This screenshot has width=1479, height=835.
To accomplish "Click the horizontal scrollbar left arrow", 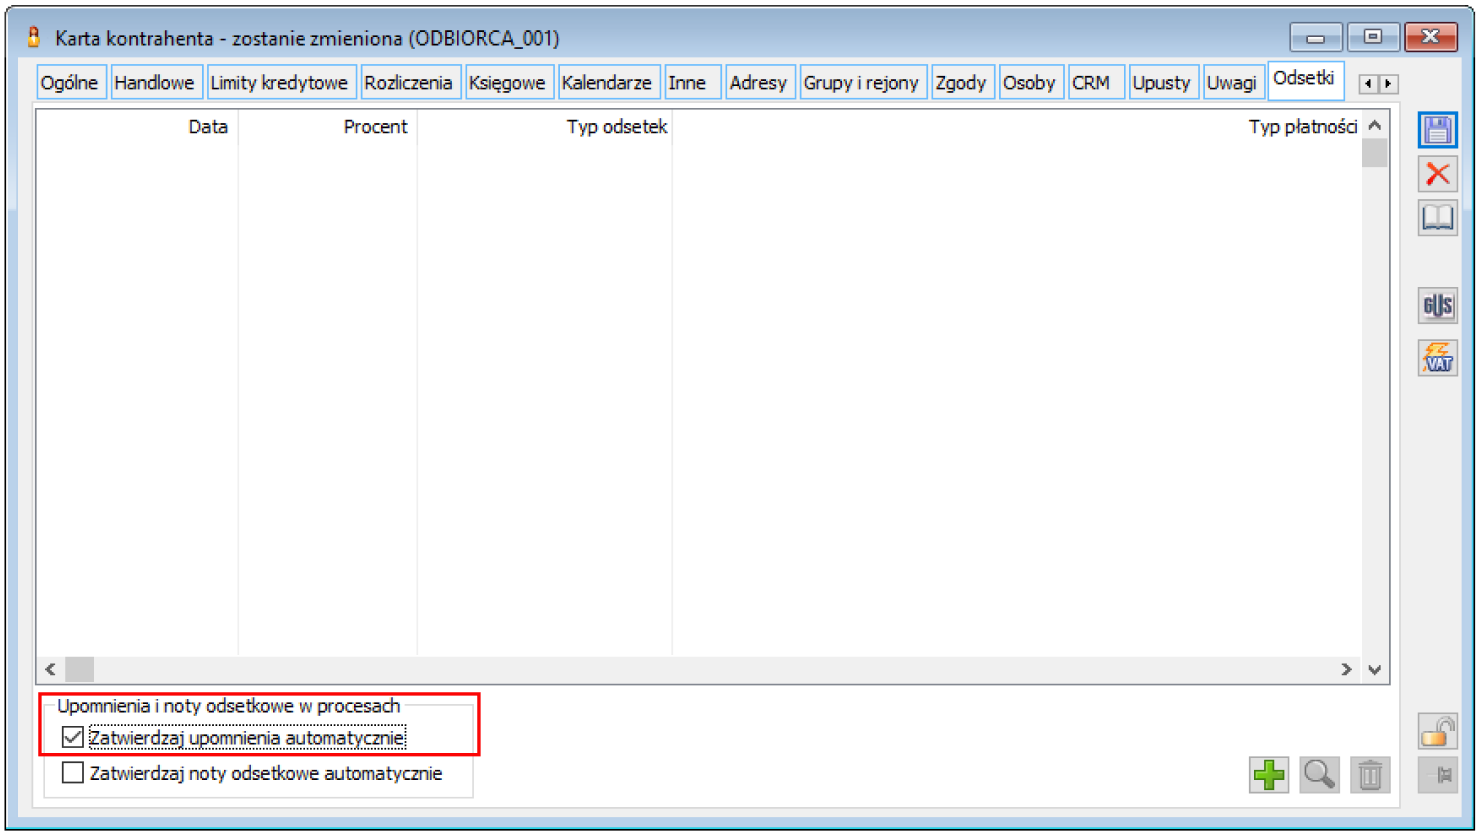I will [51, 669].
